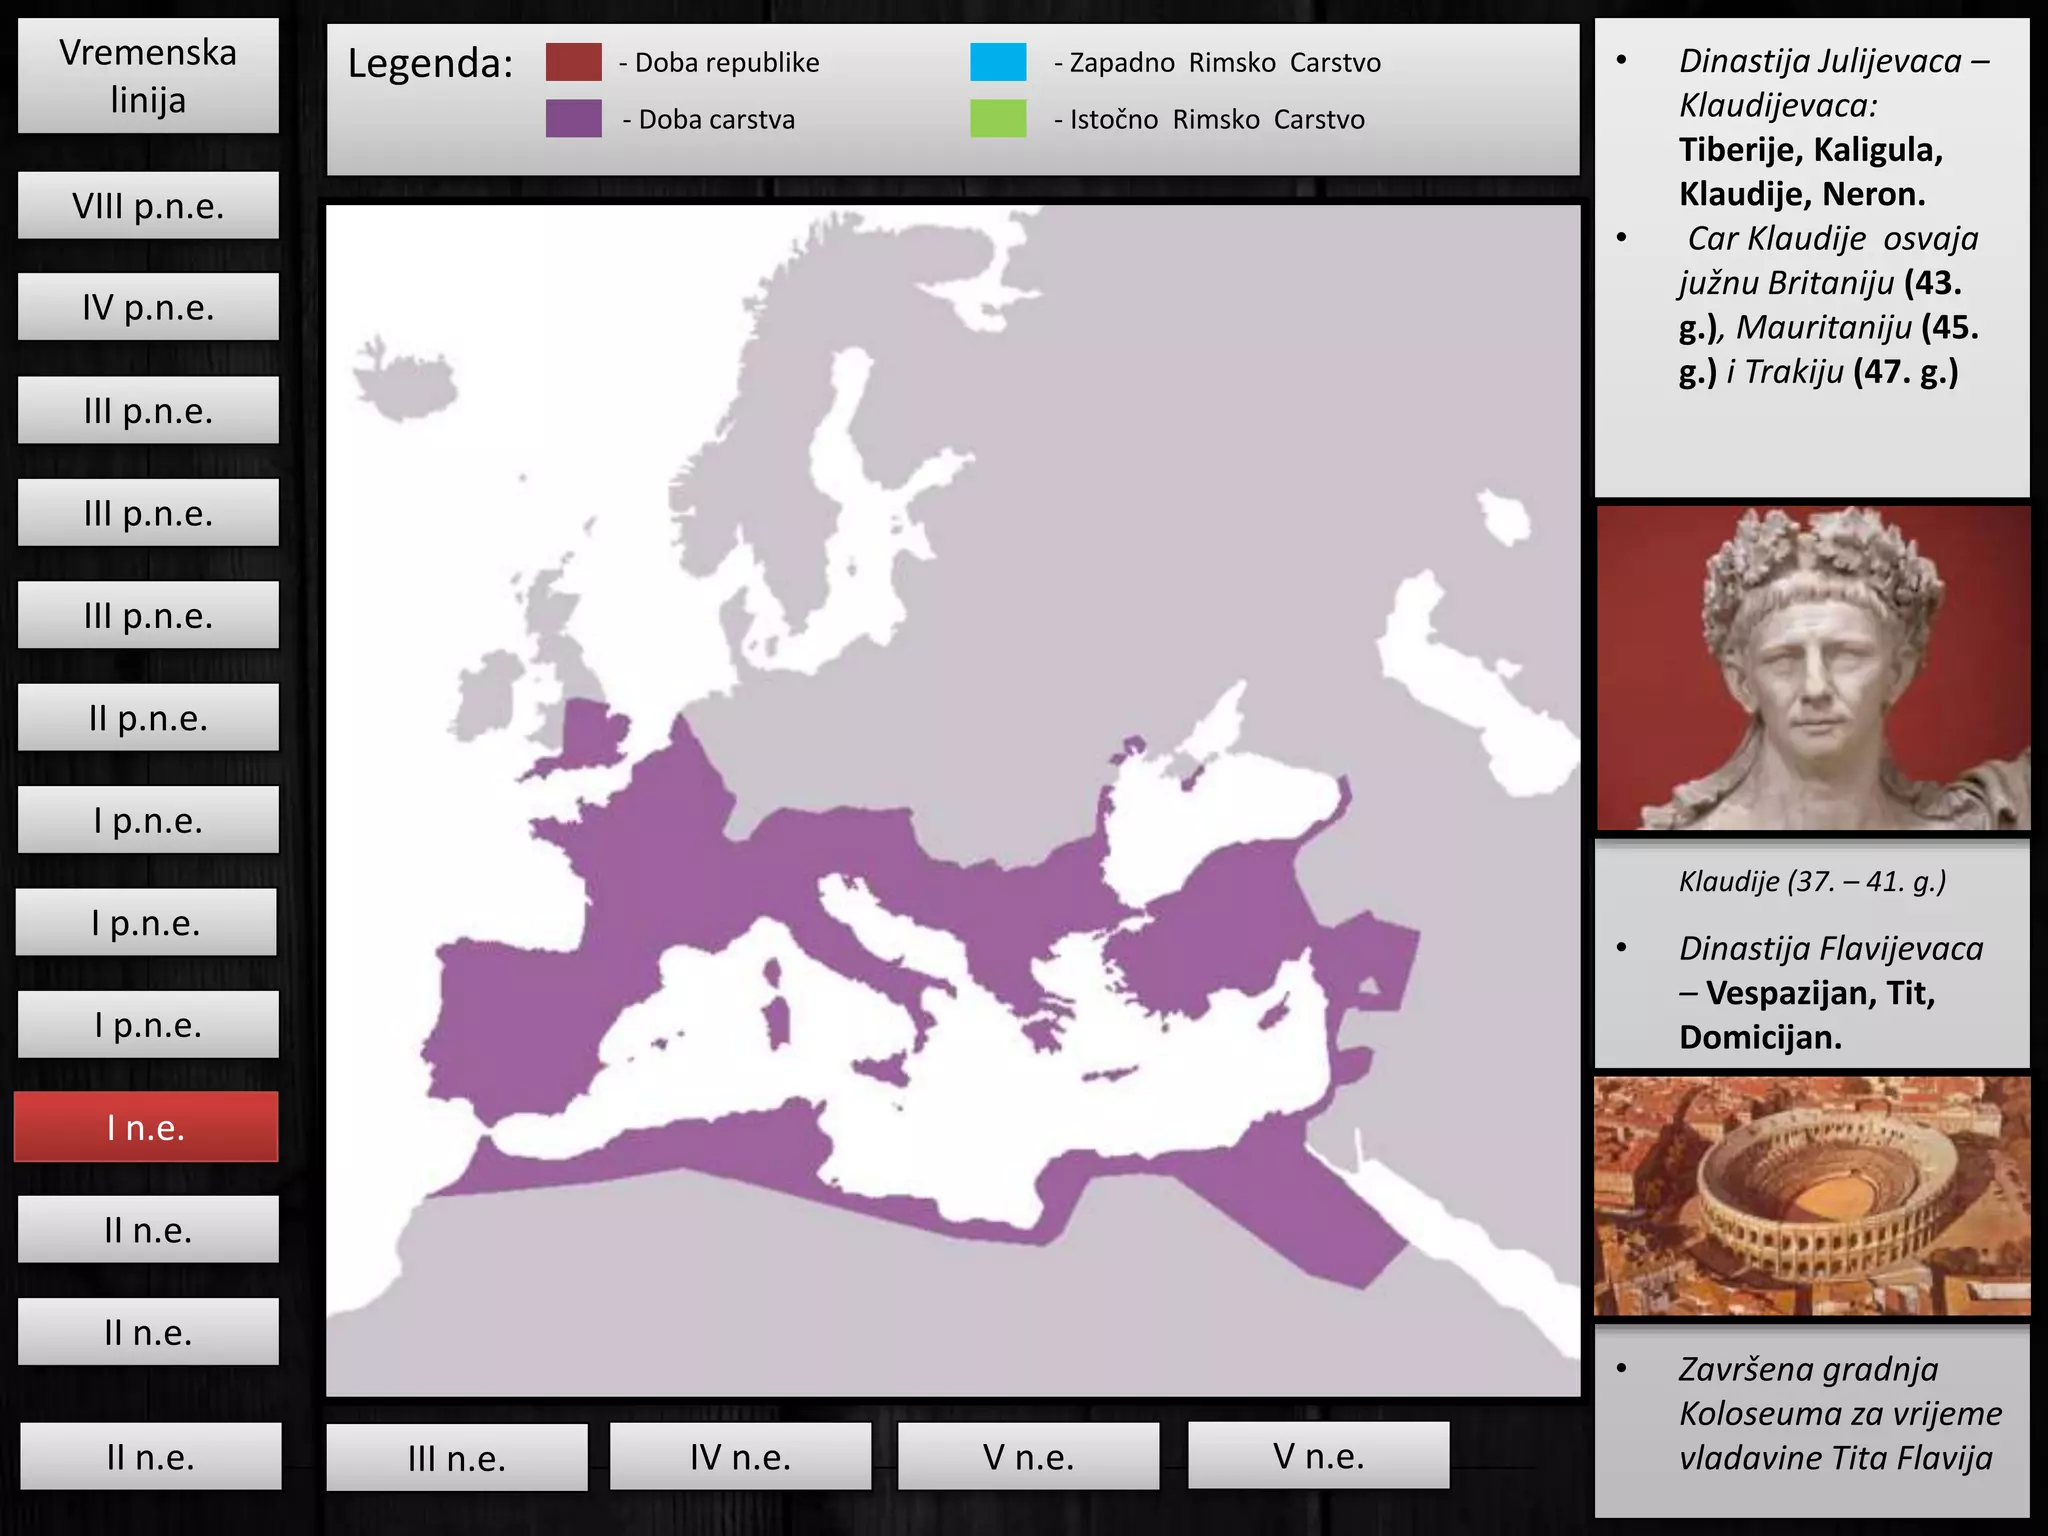
Task: Click the Dinastija Flavijevaca text box
Action: tap(1812, 992)
